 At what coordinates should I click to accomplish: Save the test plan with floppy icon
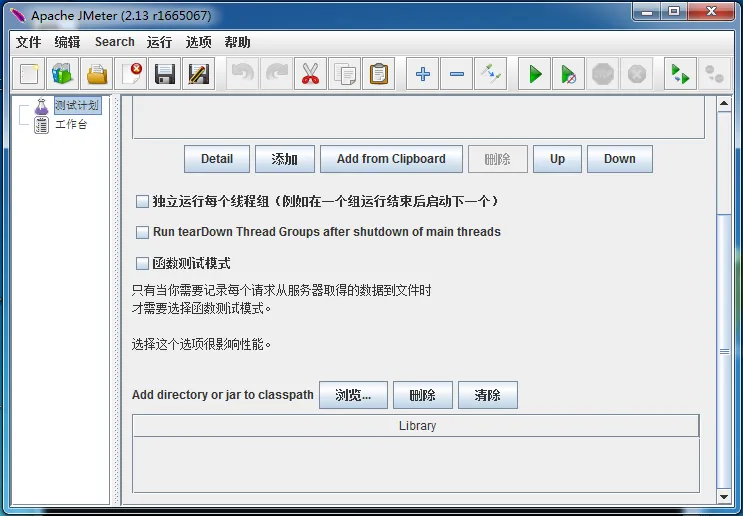pyautogui.click(x=164, y=74)
